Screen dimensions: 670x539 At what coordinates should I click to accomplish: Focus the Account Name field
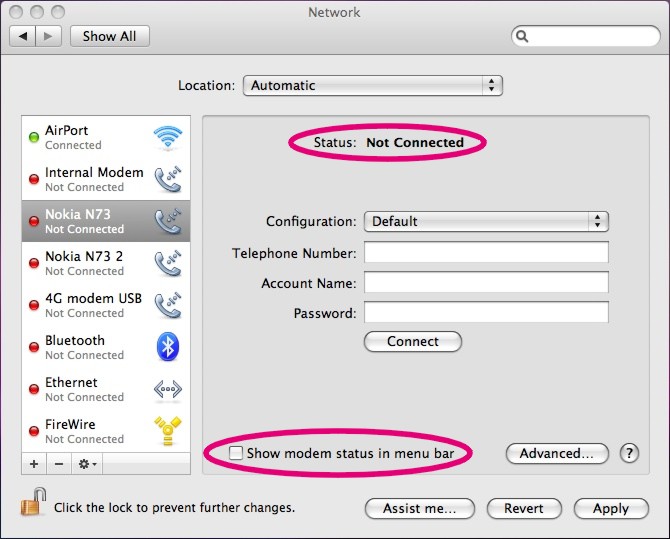point(486,282)
